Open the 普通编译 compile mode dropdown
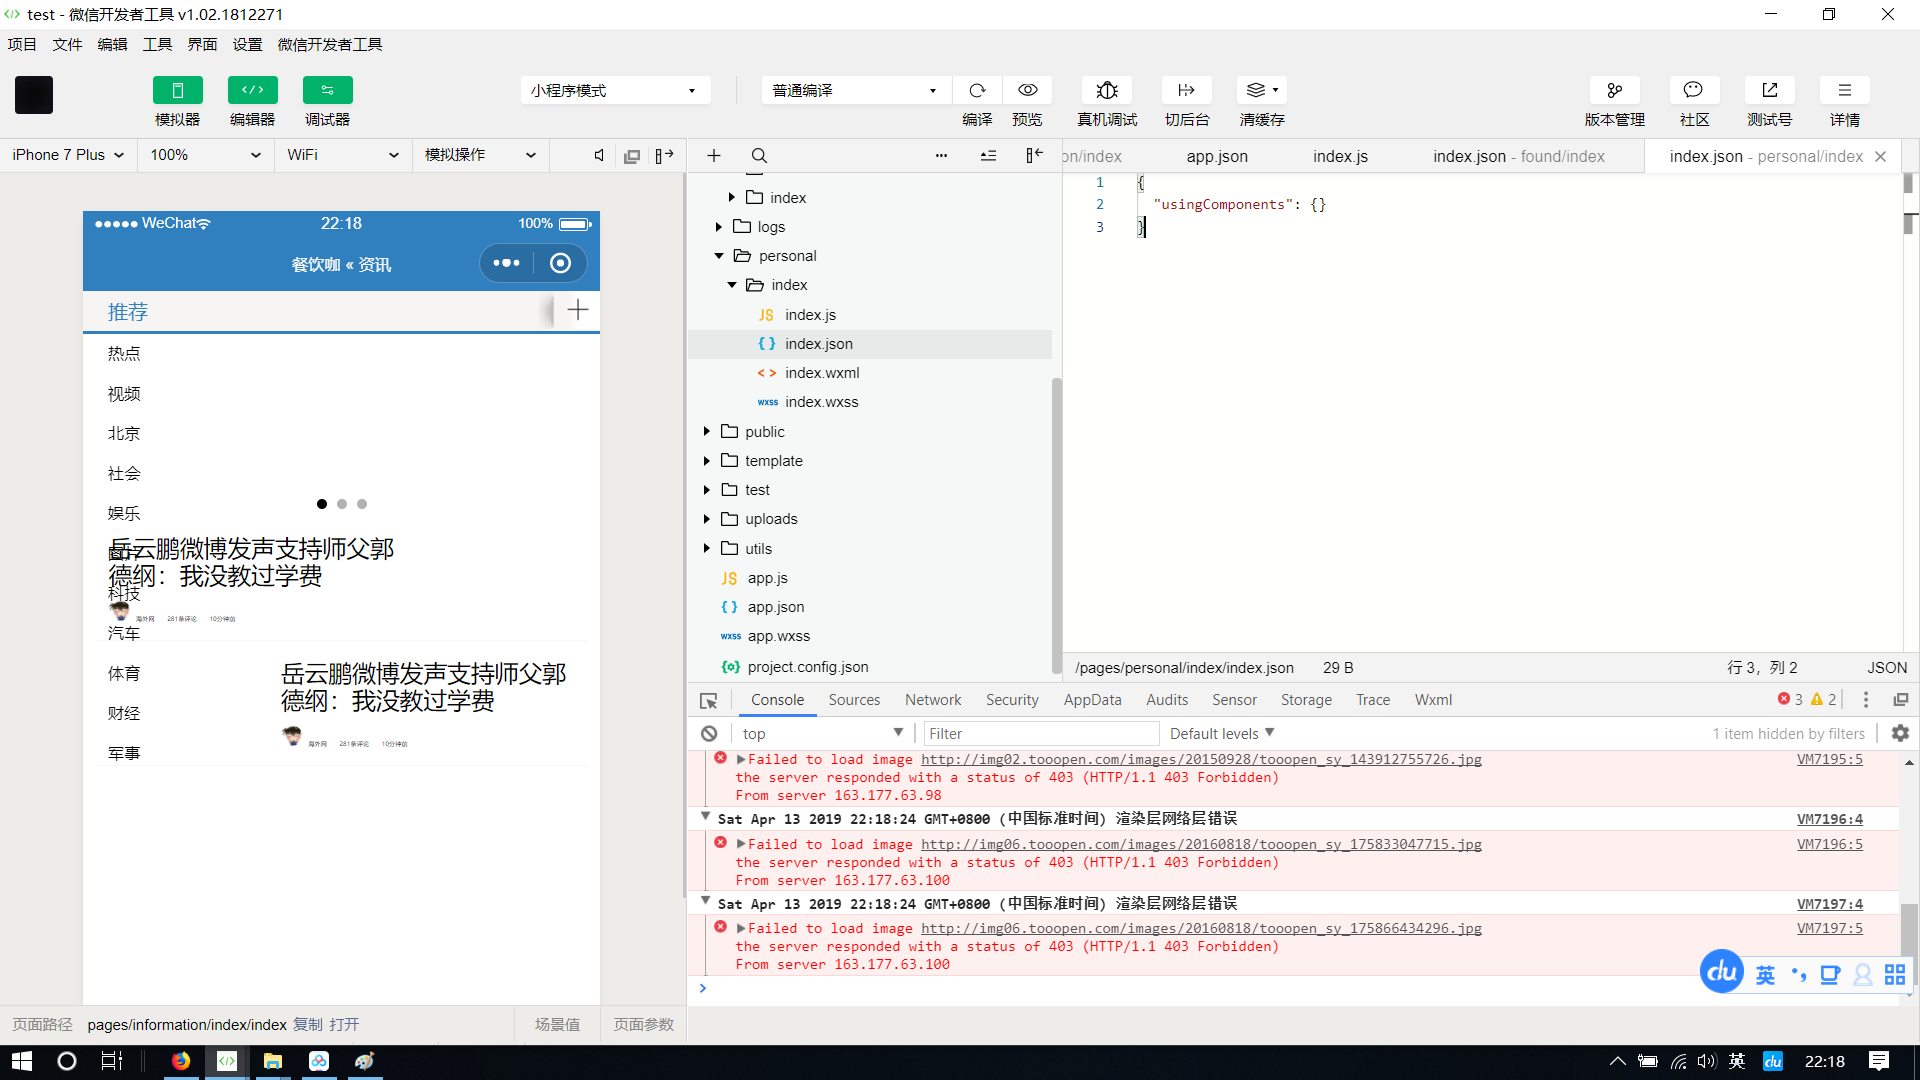This screenshot has width=1920, height=1080. (x=854, y=91)
